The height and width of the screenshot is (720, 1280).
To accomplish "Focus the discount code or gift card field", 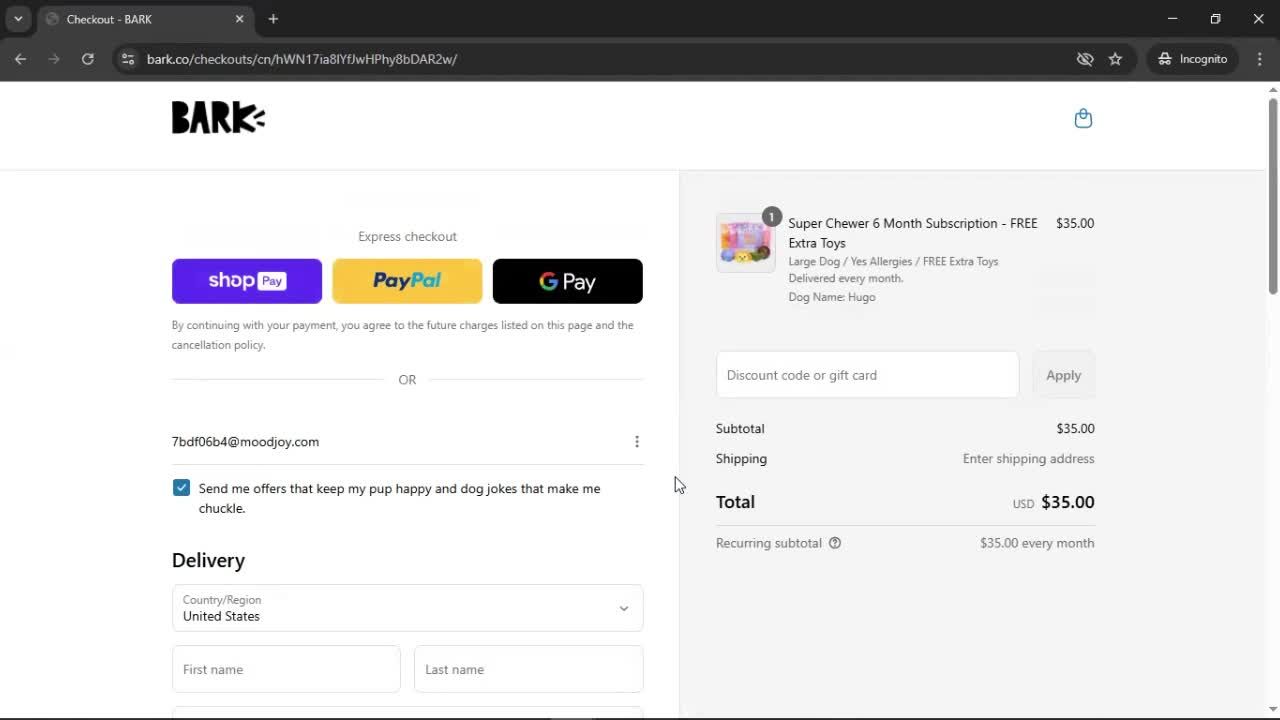I will click(x=867, y=375).
